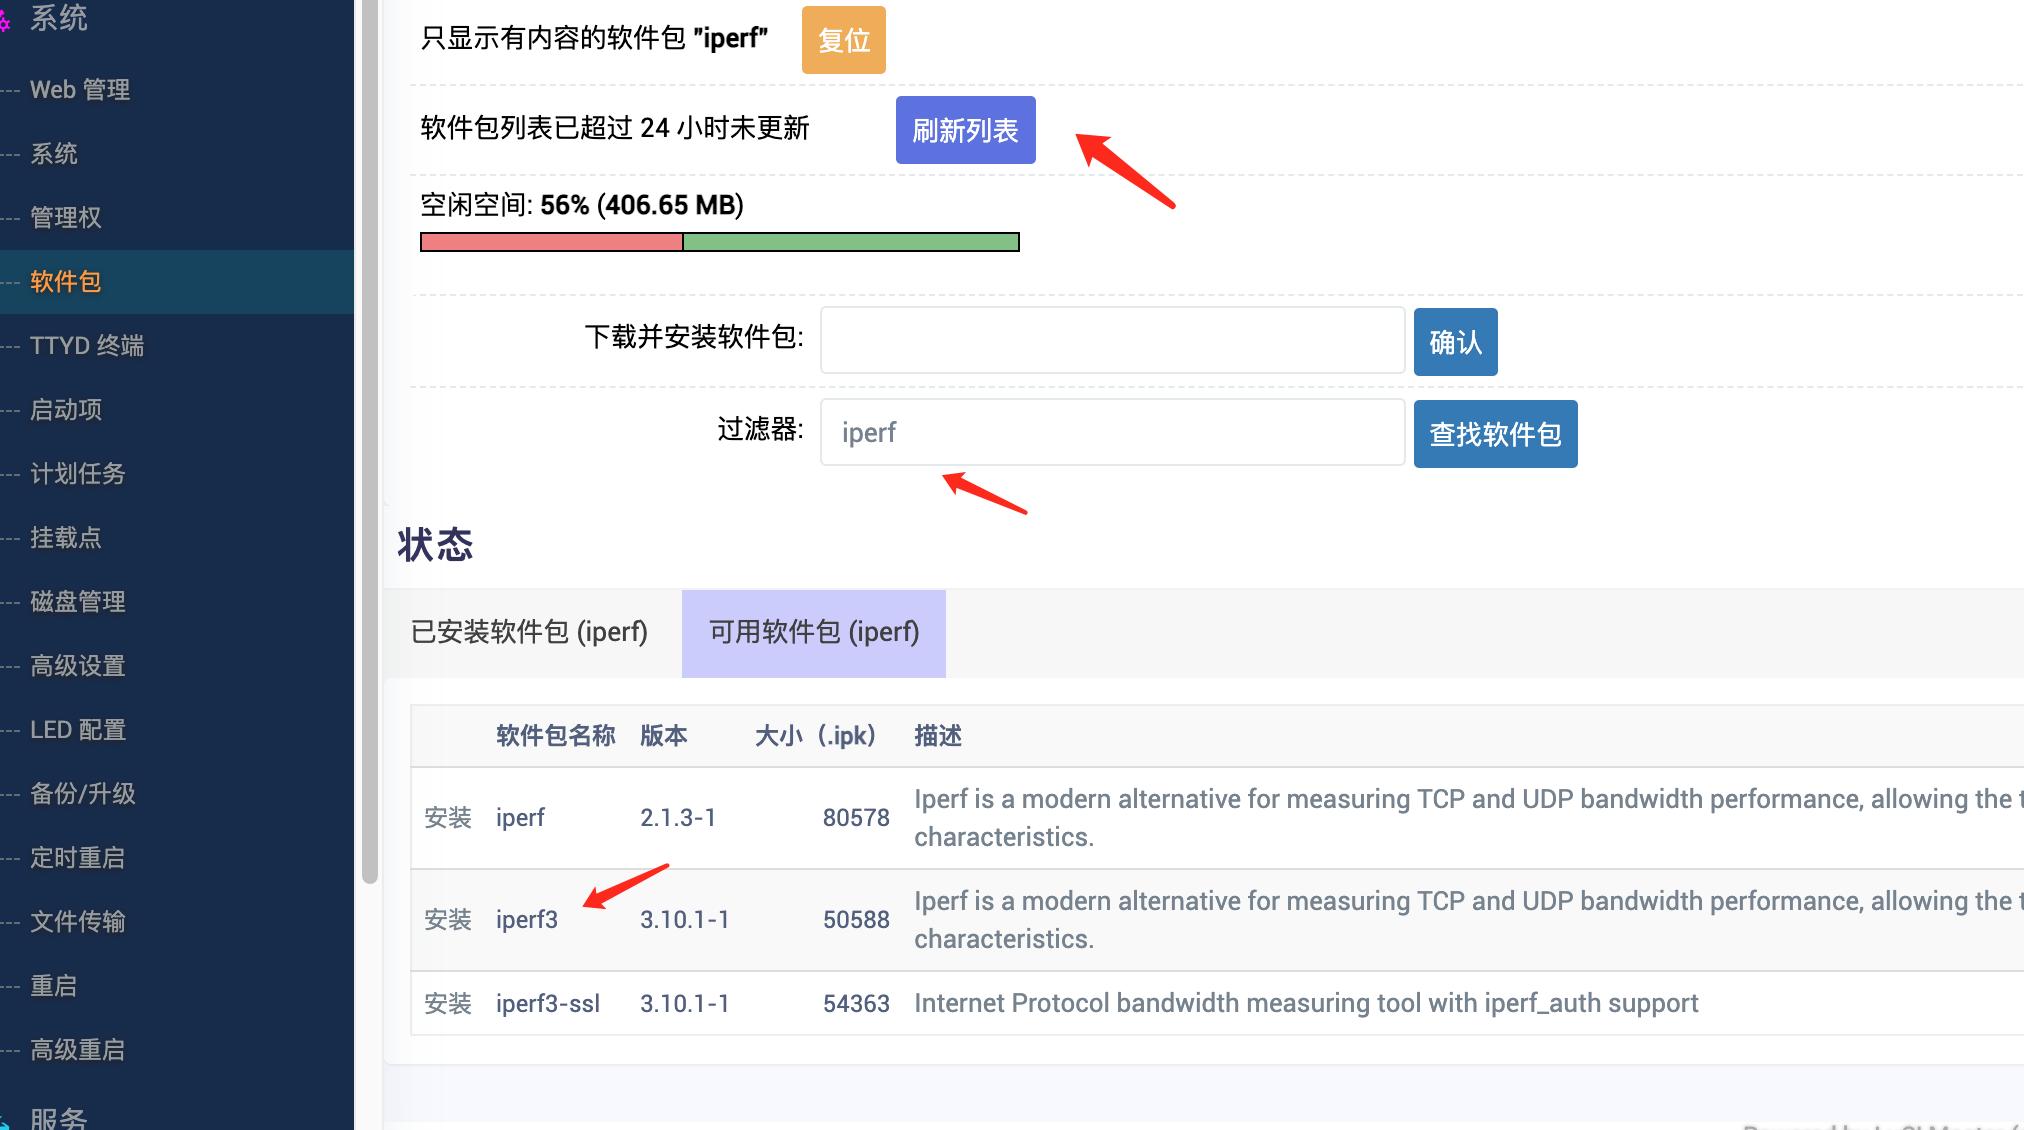Open the TTYD 终端 page
This screenshot has height=1130, width=2024.
[86, 345]
